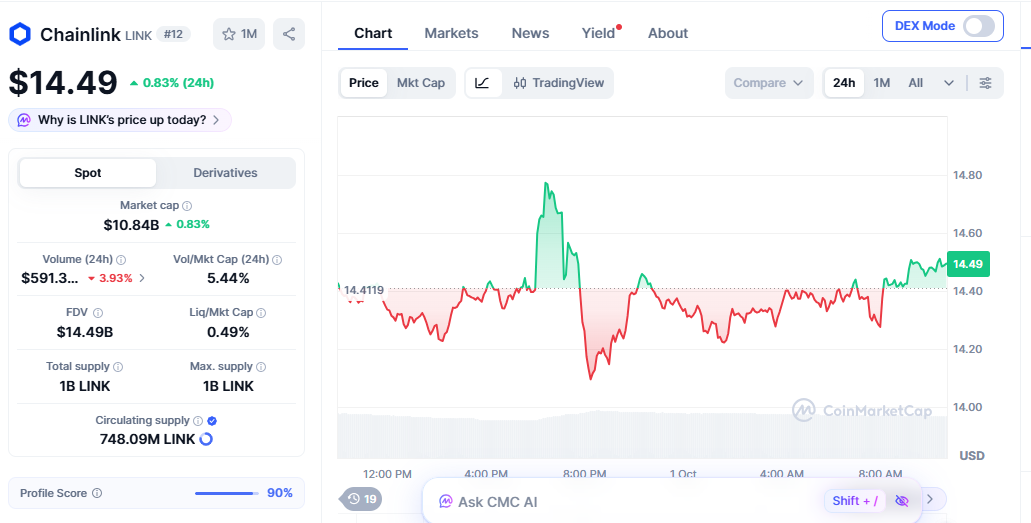
Task: Open Volume (24h) info icon
Action: click(x=121, y=260)
